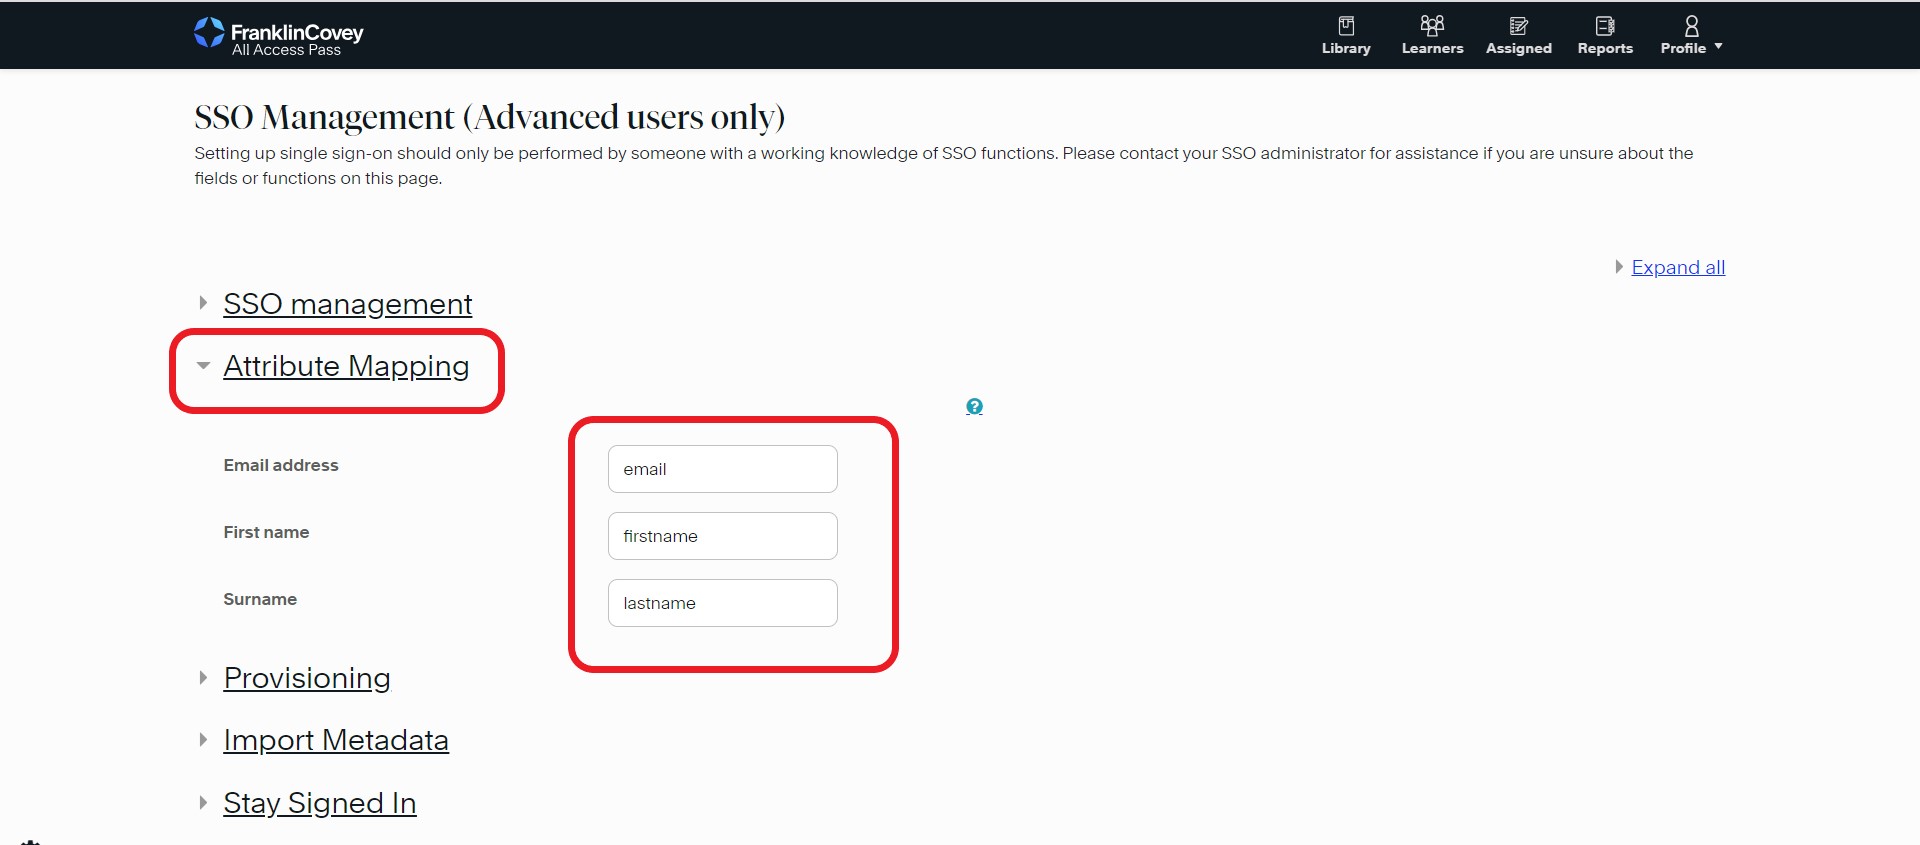Open the Assigned icon in header
The image size is (1920, 845).
pyautogui.click(x=1518, y=26)
